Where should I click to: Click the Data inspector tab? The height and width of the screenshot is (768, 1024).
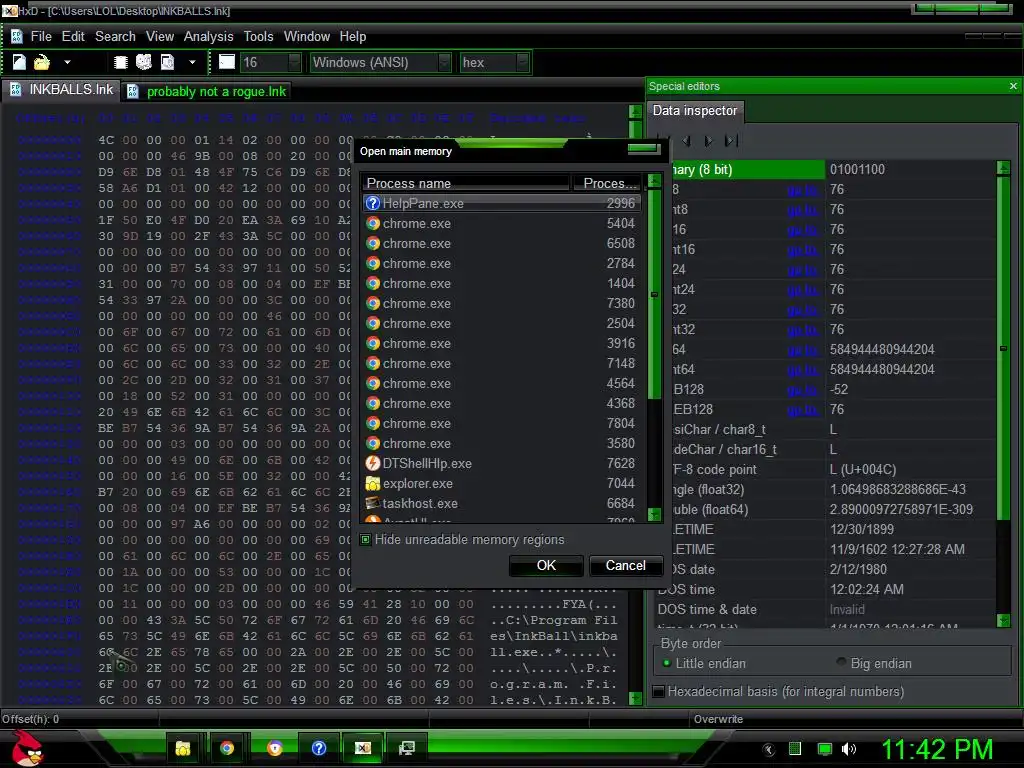point(695,110)
